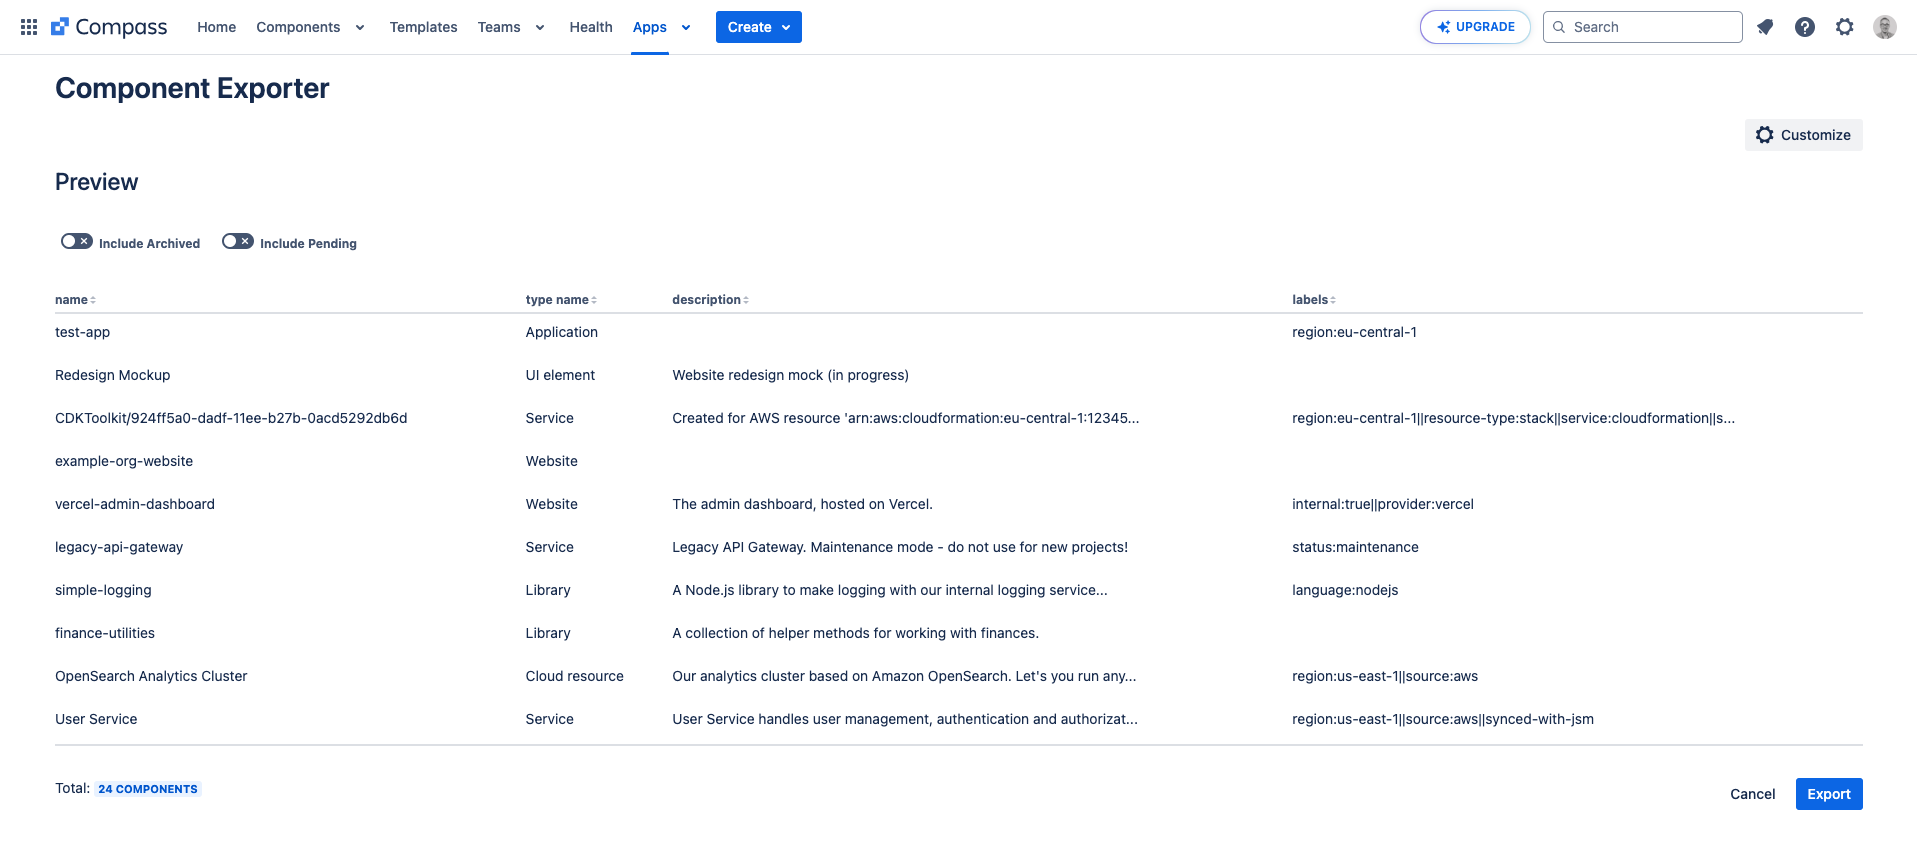The width and height of the screenshot is (1917, 862).
Task: Open the notifications icon
Action: click(1765, 27)
